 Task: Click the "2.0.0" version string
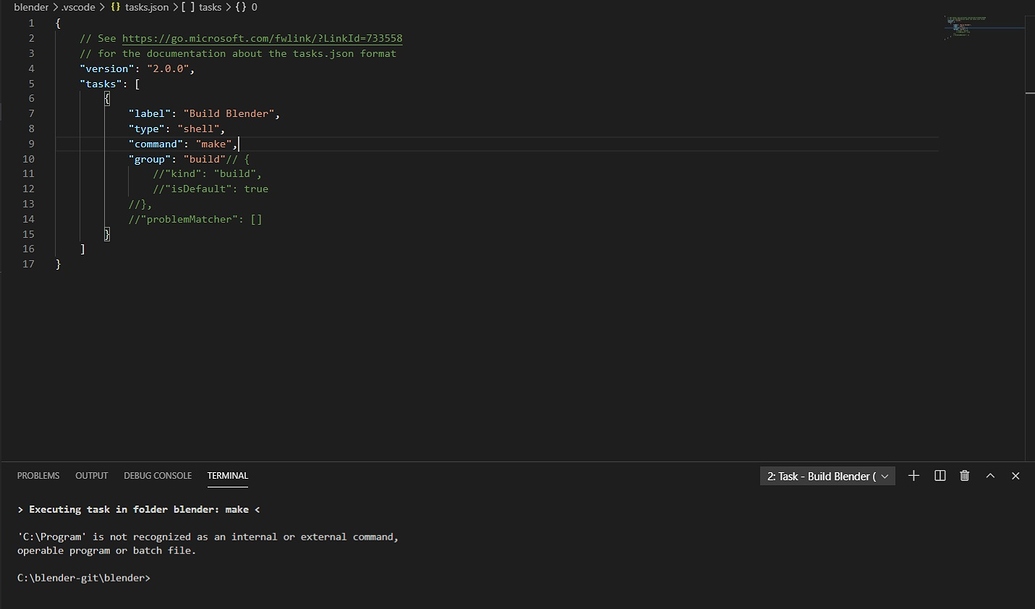coord(168,69)
